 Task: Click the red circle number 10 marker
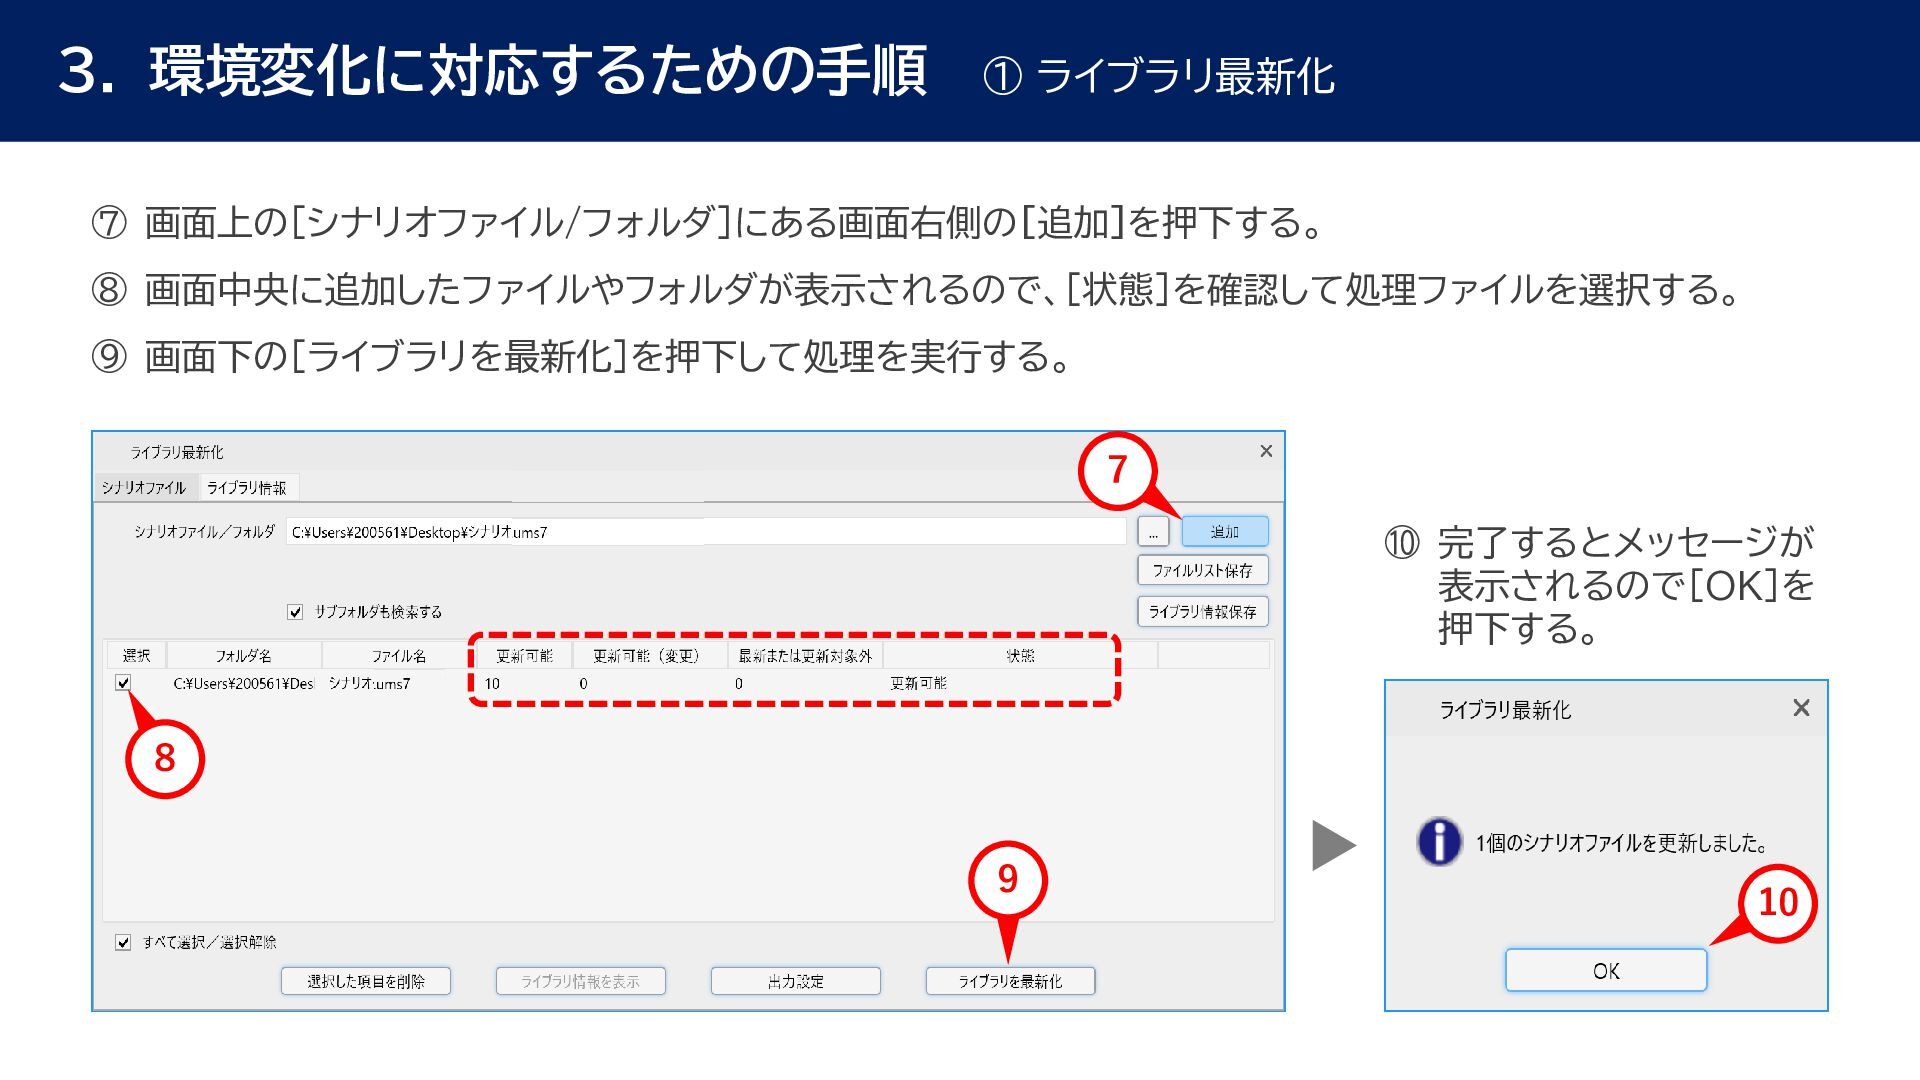1777,902
